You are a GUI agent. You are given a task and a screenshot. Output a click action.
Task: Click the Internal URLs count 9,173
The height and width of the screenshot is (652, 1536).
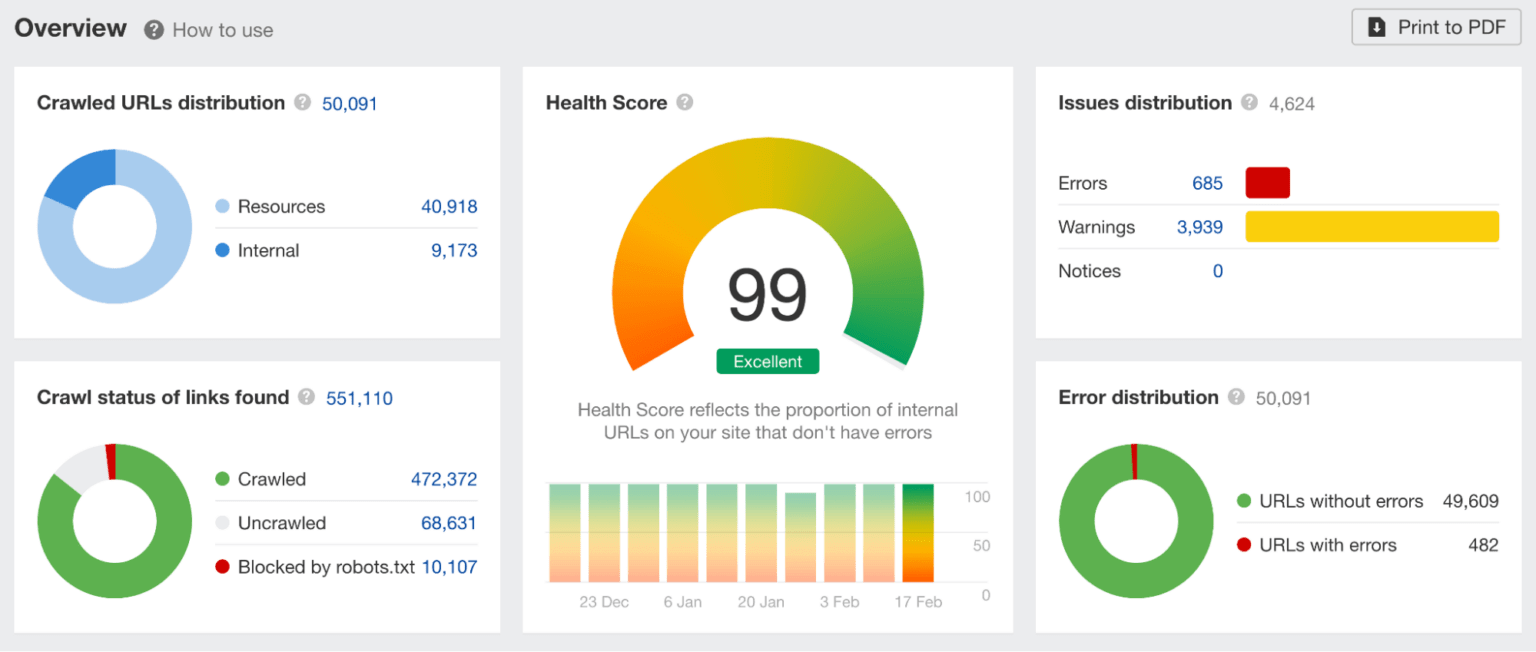point(454,251)
